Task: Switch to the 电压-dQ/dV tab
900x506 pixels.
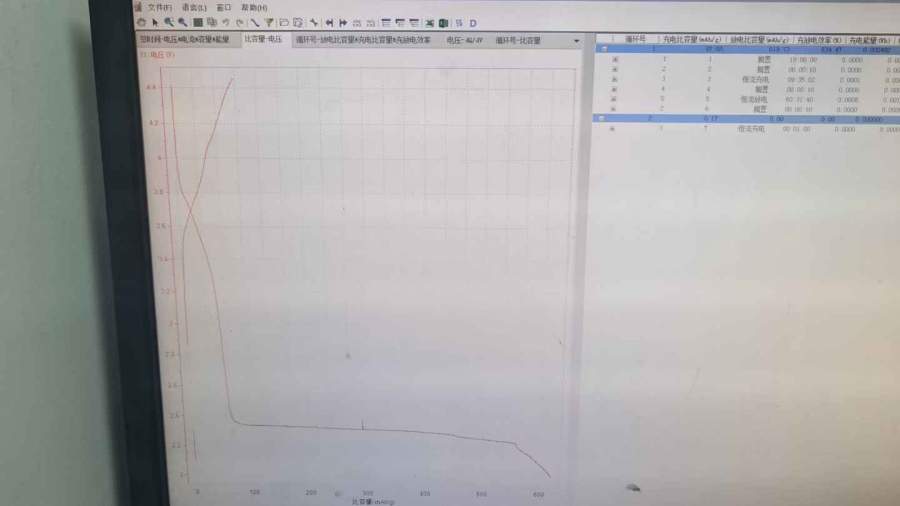Action: click(464, 40)
